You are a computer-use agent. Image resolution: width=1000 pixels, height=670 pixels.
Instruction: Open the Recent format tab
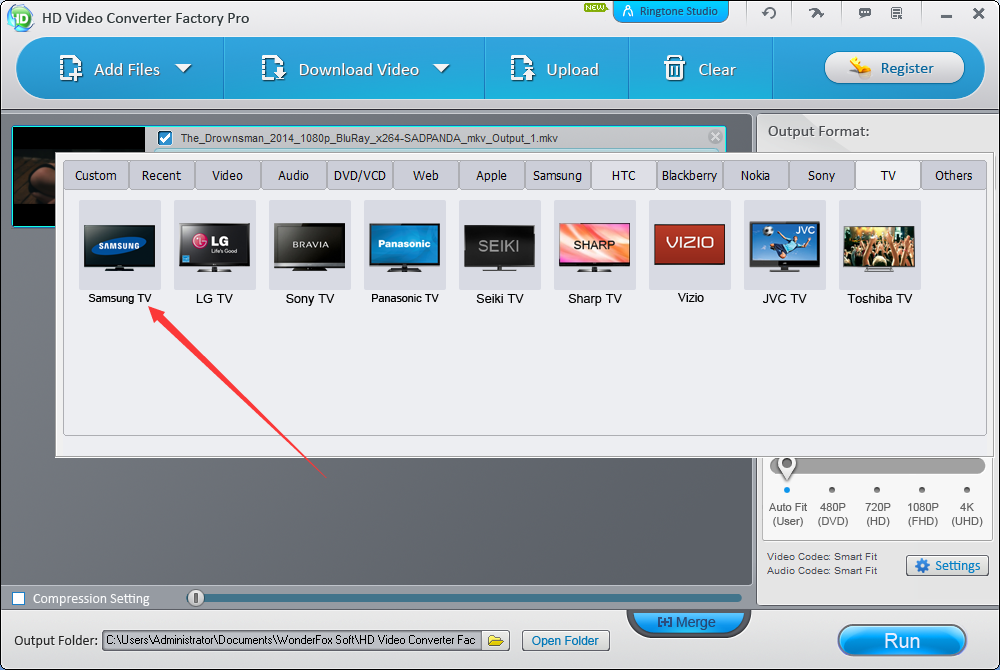coord(161,175)
